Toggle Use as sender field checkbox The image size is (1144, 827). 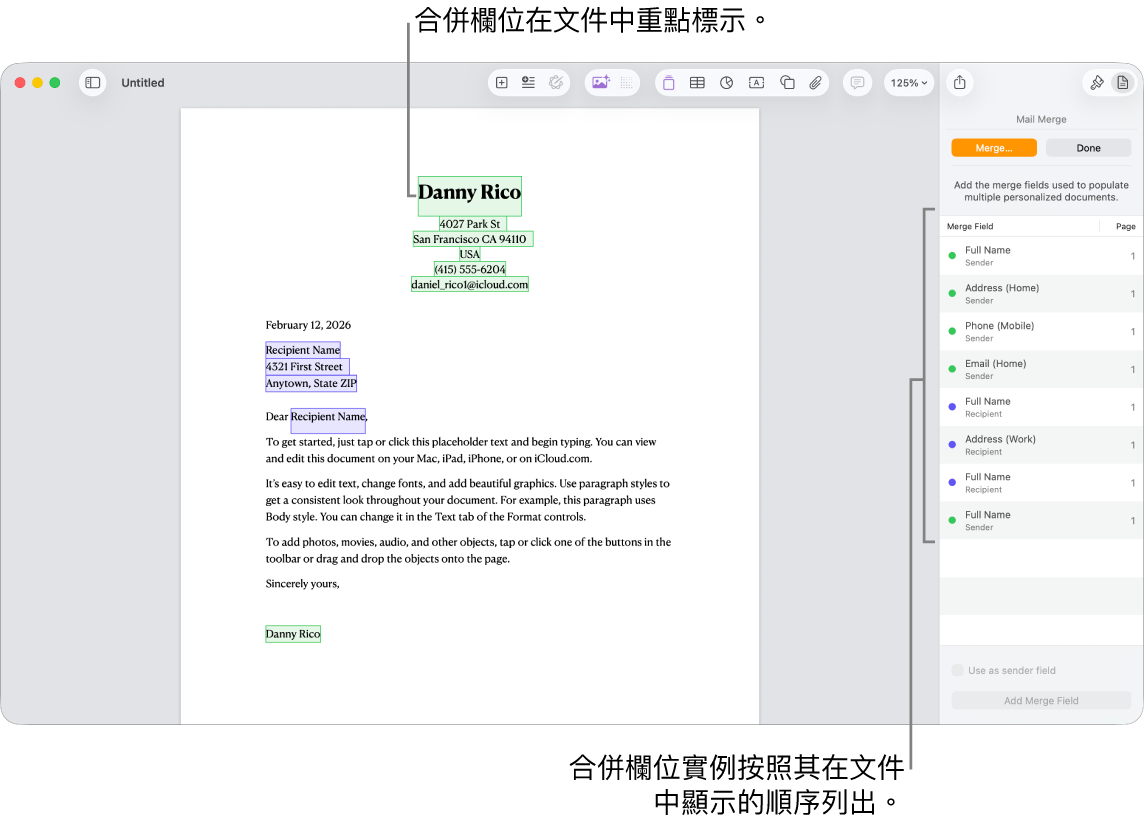click(957, 670)
